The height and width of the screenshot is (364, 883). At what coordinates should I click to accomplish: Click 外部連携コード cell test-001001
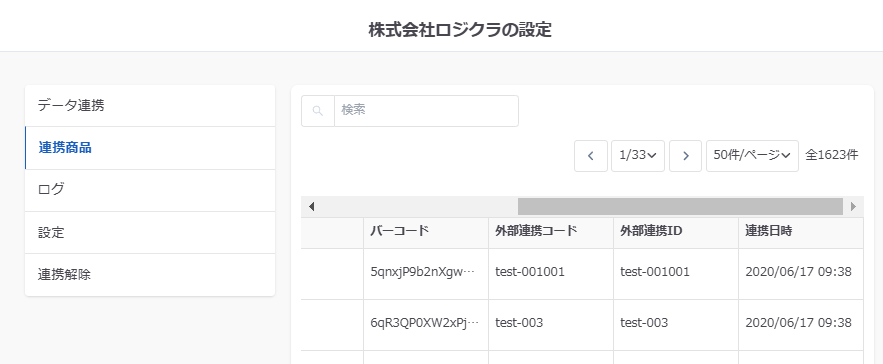tap(551, 274)
